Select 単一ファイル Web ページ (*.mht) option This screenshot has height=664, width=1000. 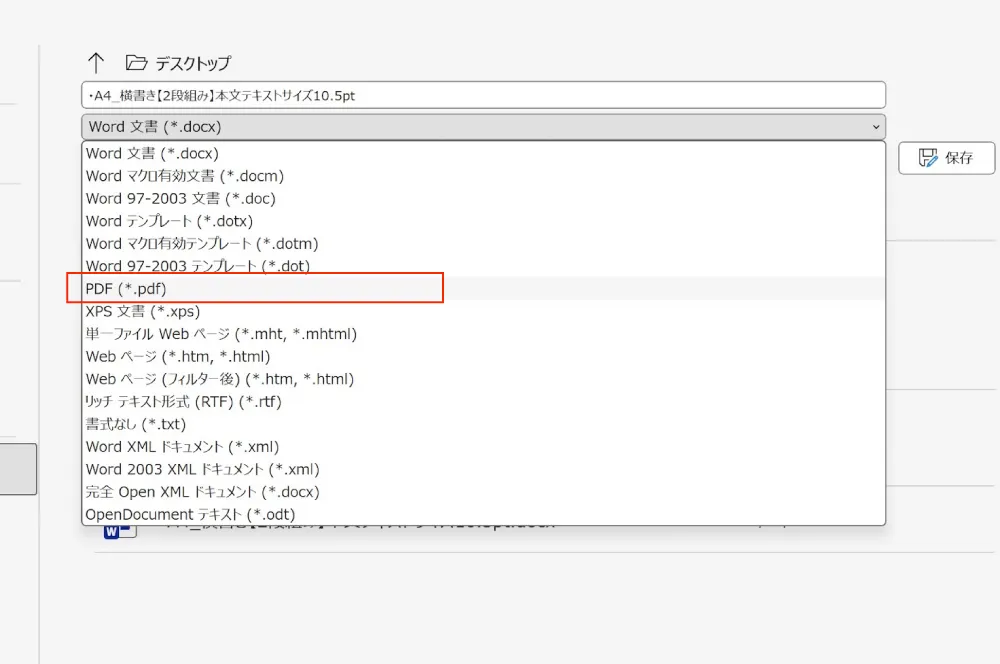[x=221, y=334]
